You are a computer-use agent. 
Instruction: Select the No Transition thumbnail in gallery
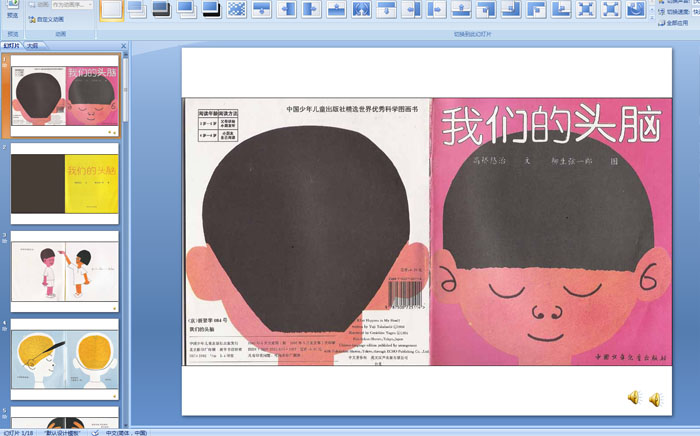(111, 10)
